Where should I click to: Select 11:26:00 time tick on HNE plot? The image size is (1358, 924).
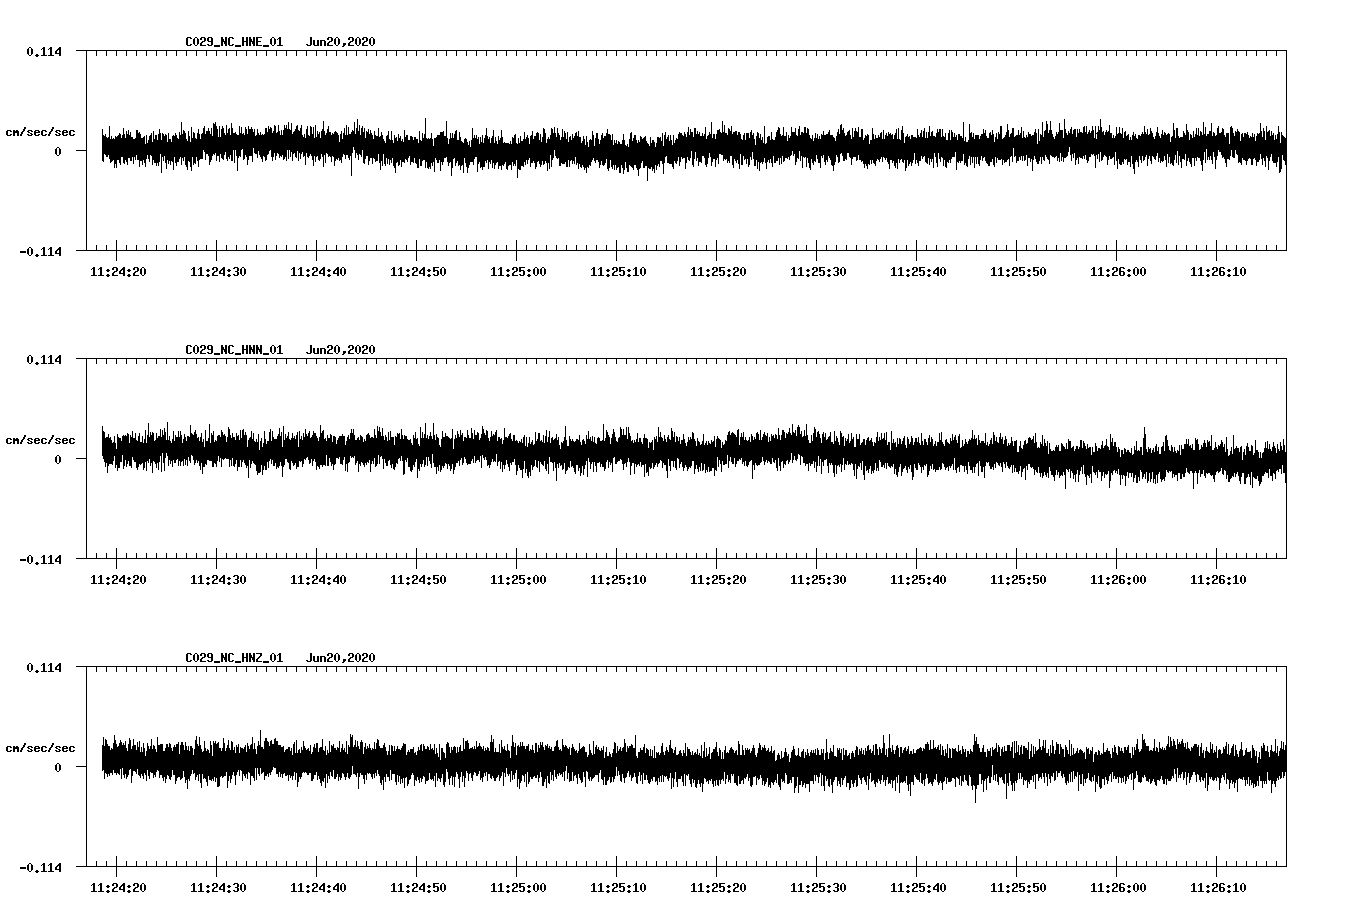[1118, 272]
